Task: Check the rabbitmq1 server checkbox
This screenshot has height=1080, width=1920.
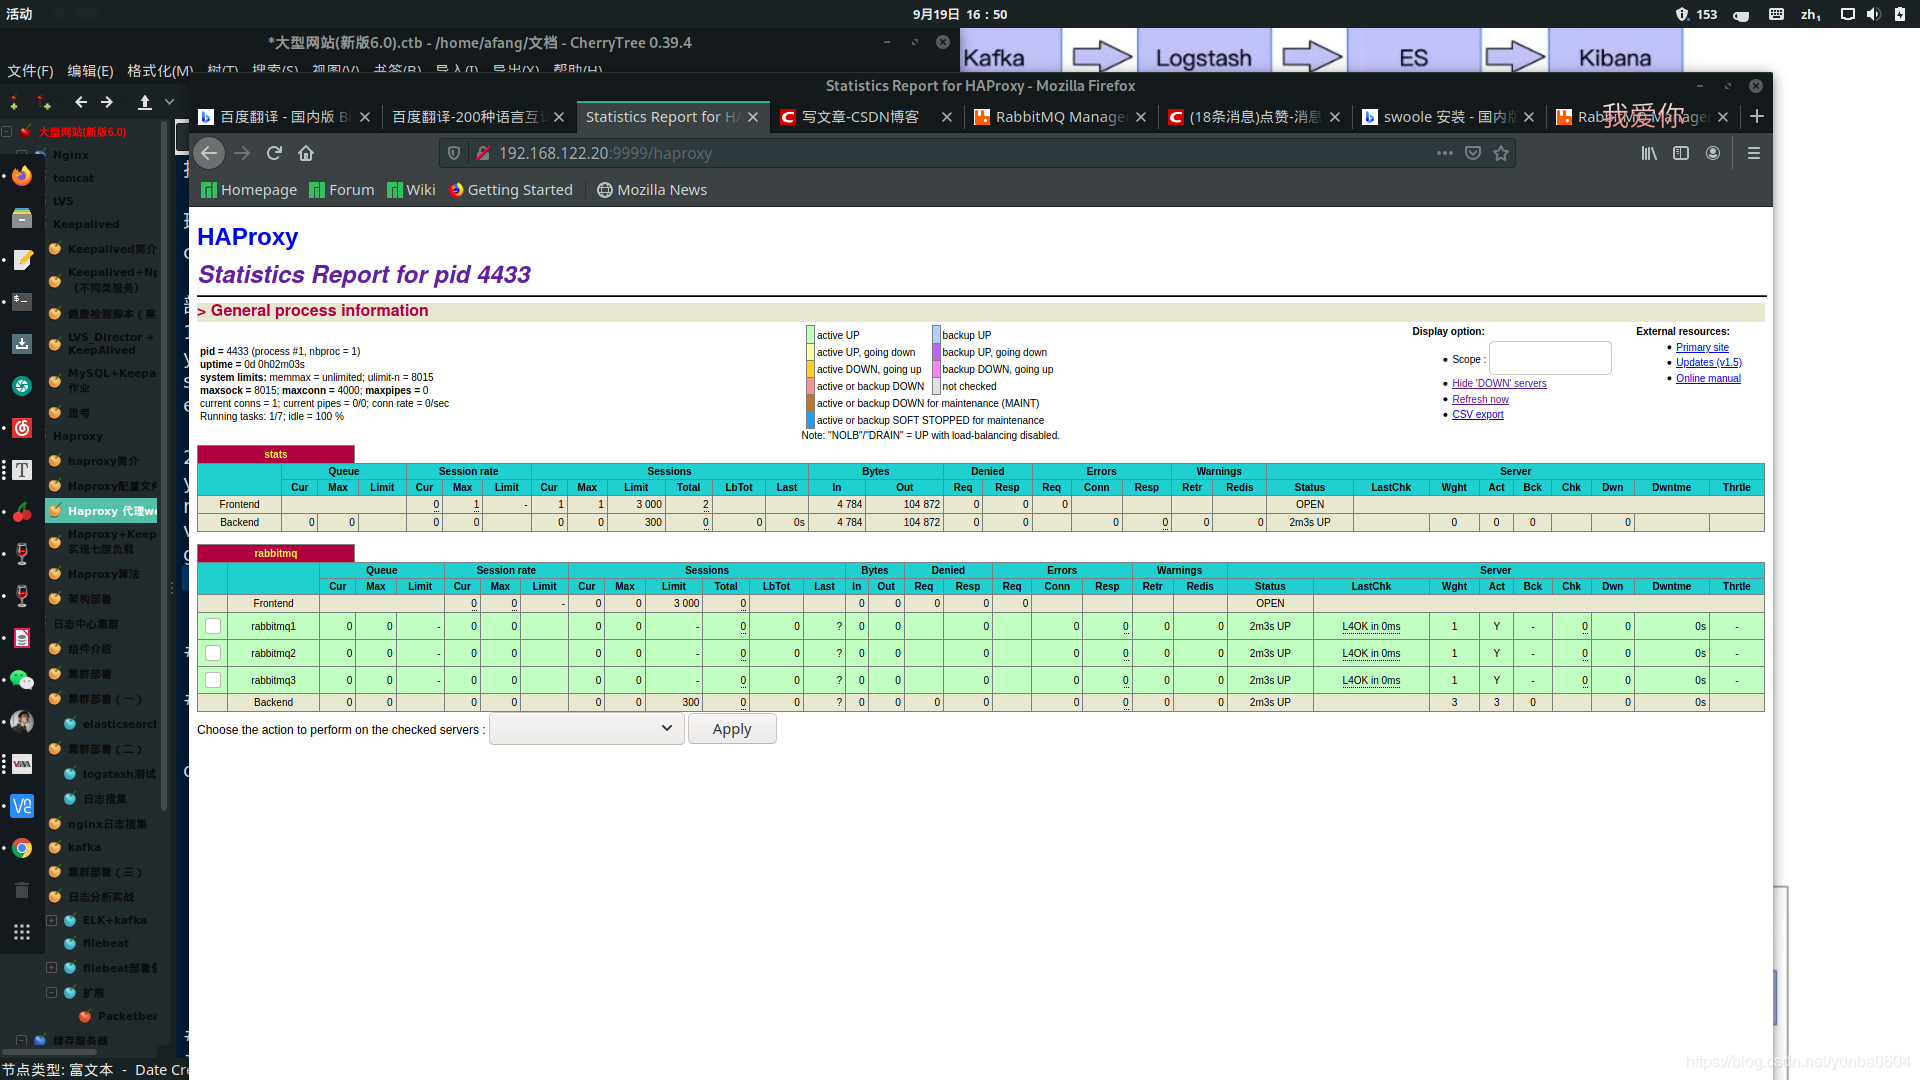Action: (212, 625)
